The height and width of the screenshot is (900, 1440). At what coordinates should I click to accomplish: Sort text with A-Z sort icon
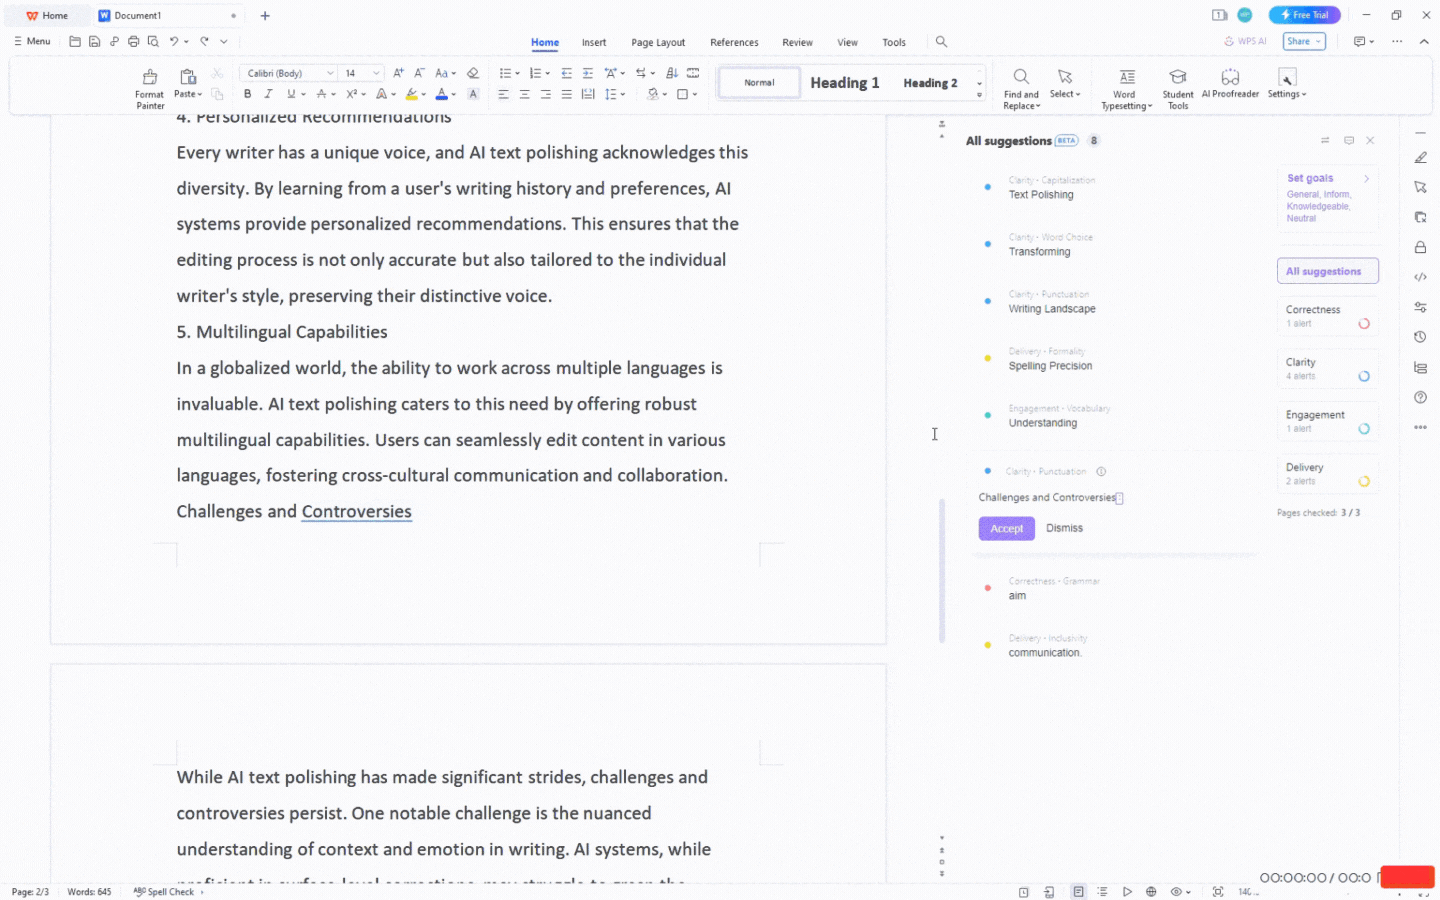point(671,73)
